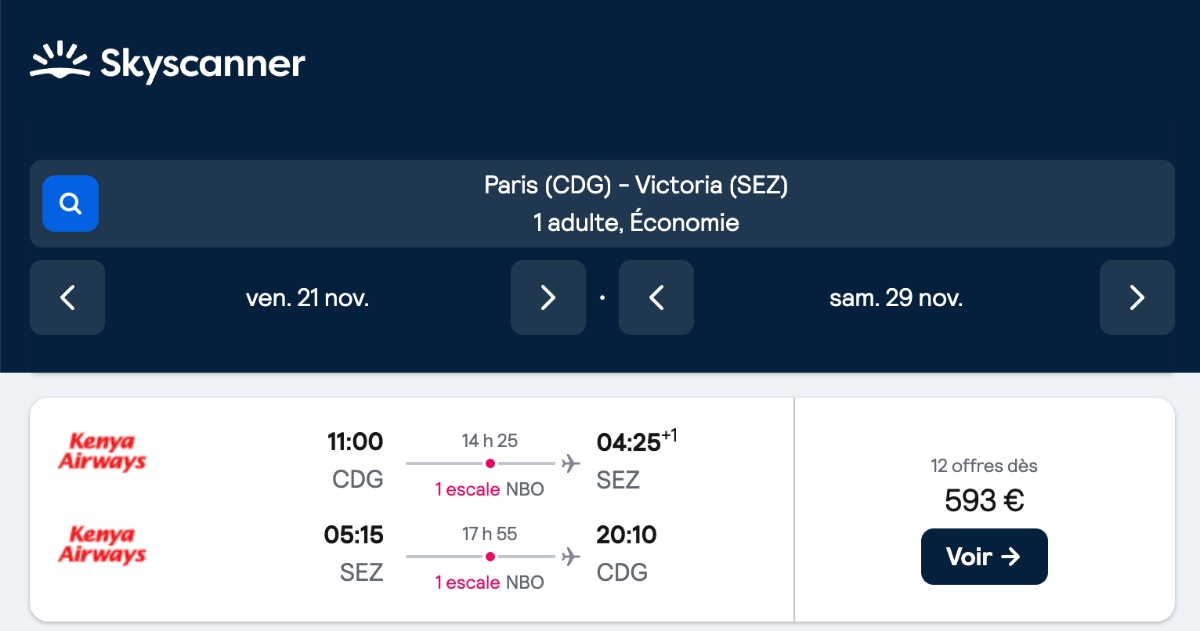Click outbound 1 escale NBO label
The height and width of the screenshot is (631, 1200).
(489, 489)
